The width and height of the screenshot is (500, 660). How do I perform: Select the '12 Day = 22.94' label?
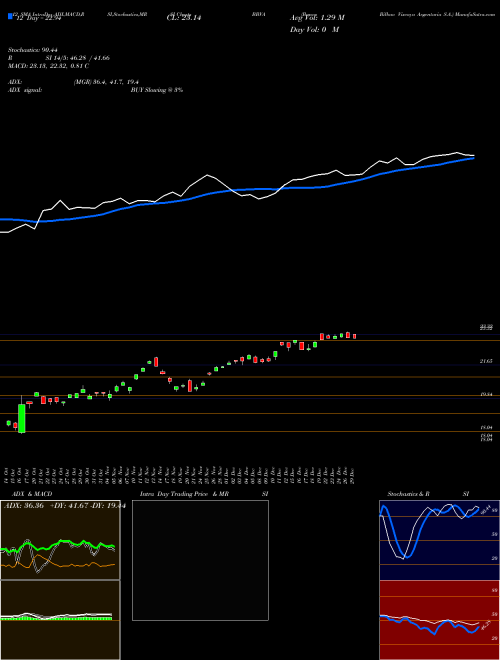39,18
